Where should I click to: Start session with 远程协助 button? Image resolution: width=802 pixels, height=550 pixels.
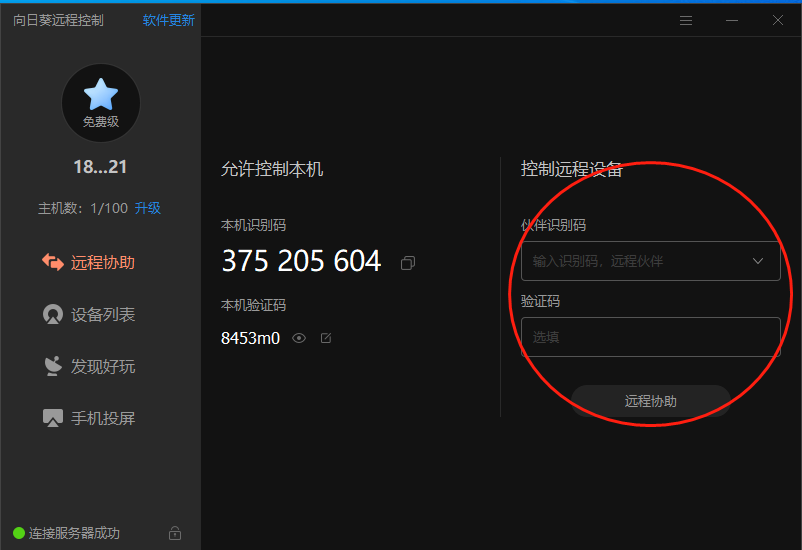(x=651, y=401)
